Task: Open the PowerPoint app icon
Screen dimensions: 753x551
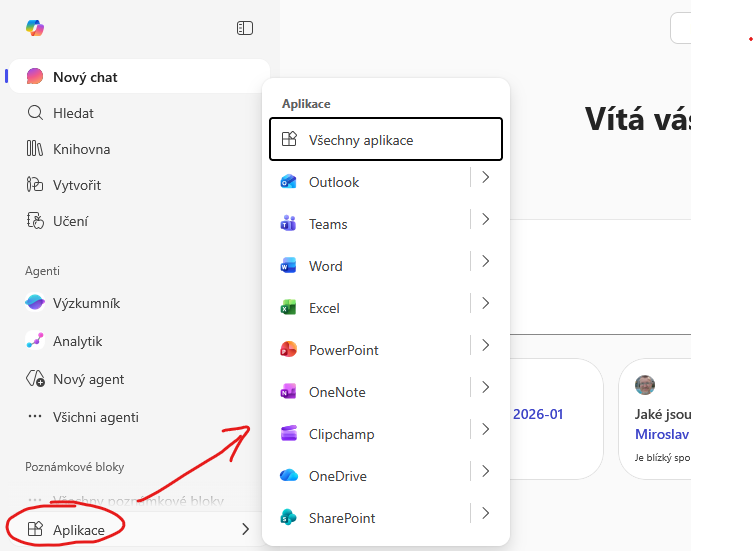Action: pyautogui.click(x=289, y=350)
